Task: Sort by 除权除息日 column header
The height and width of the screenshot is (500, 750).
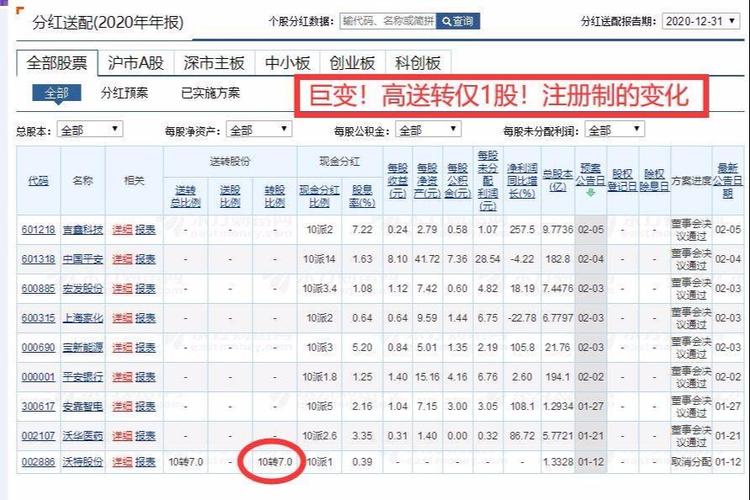Action: click(x=654, y=180)
